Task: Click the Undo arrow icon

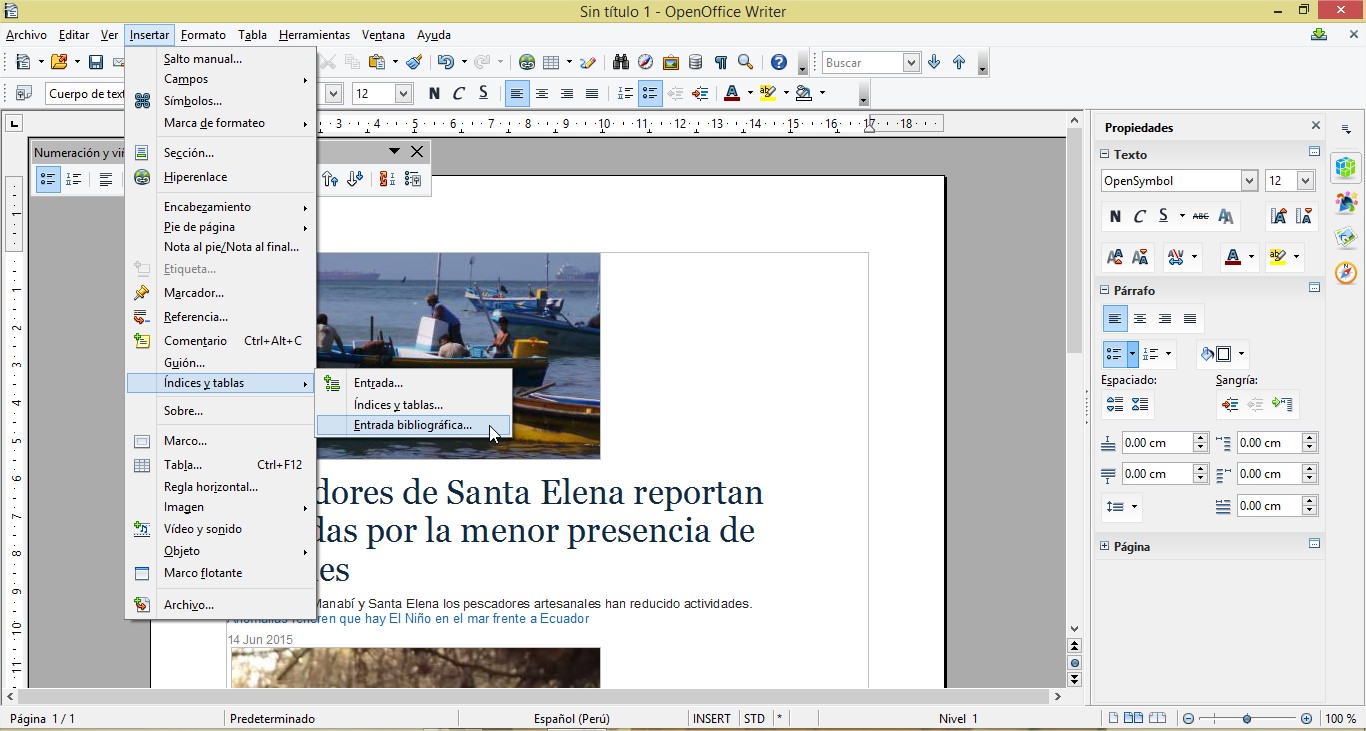Action: point(445,62)
